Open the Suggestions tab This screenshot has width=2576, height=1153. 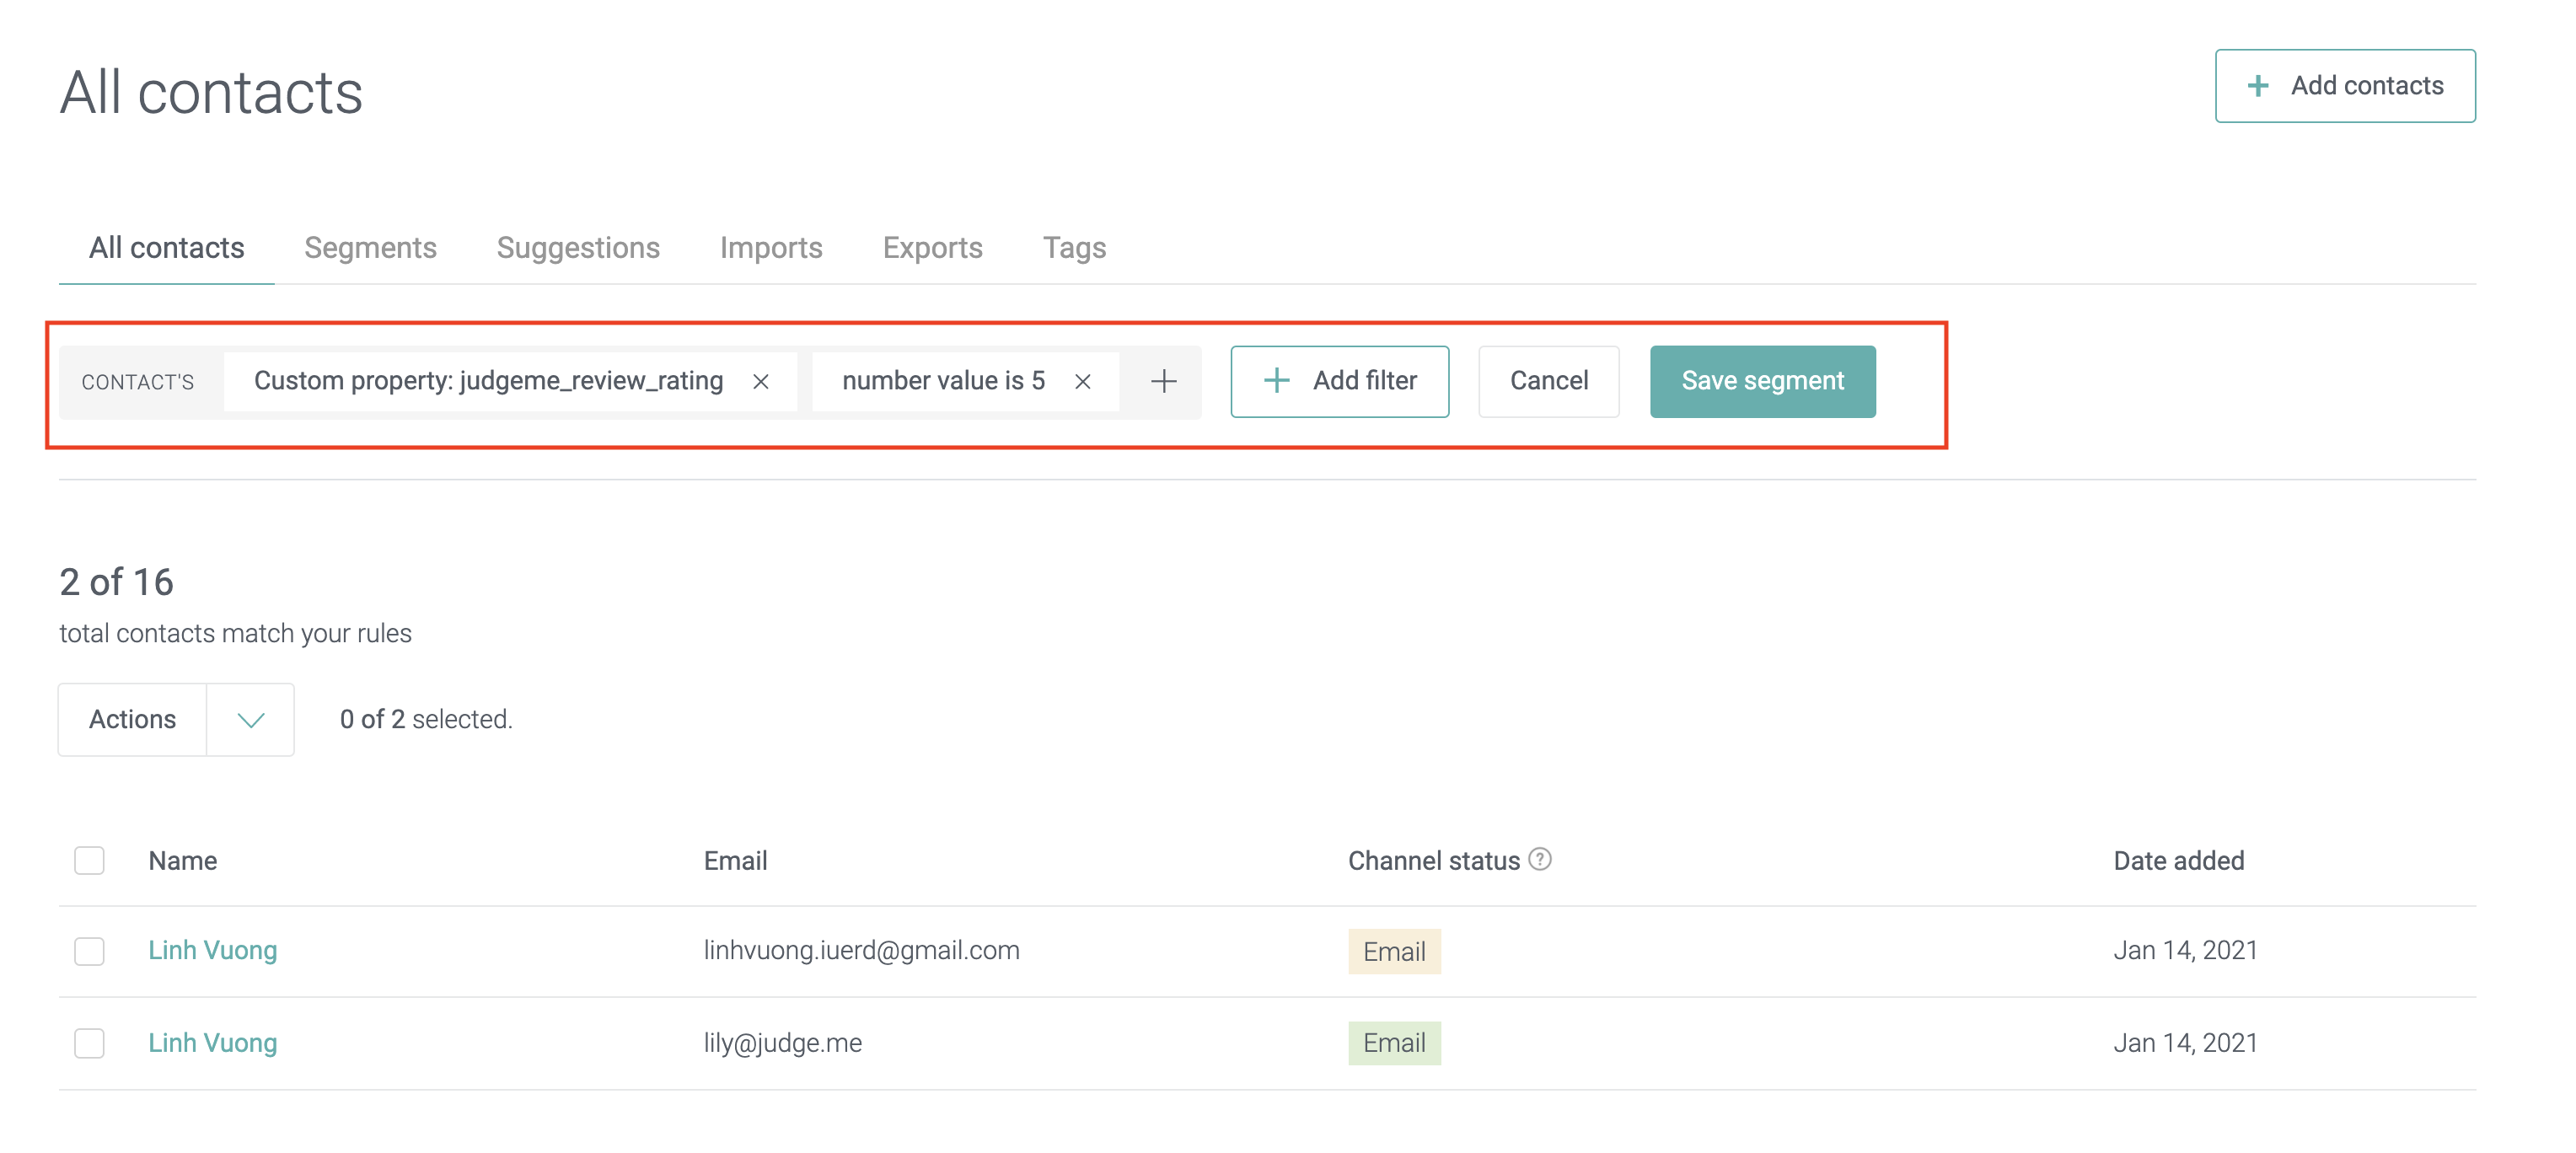pos(578,248)
